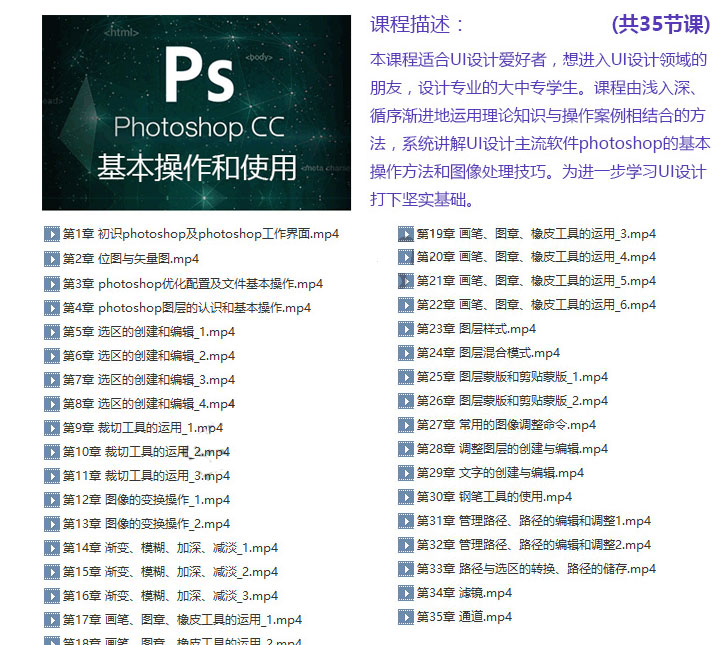The height and width of the screenshot is (645, 723).
Task: Click the play icon beside 第33章 路径与选区的转换
Action: (406, 569)
